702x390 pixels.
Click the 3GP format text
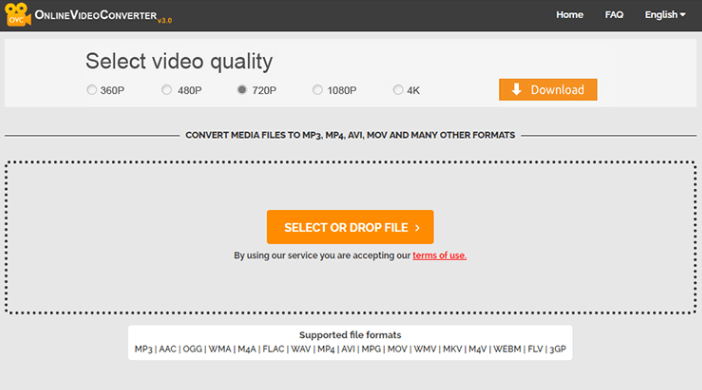coord(558,349)
